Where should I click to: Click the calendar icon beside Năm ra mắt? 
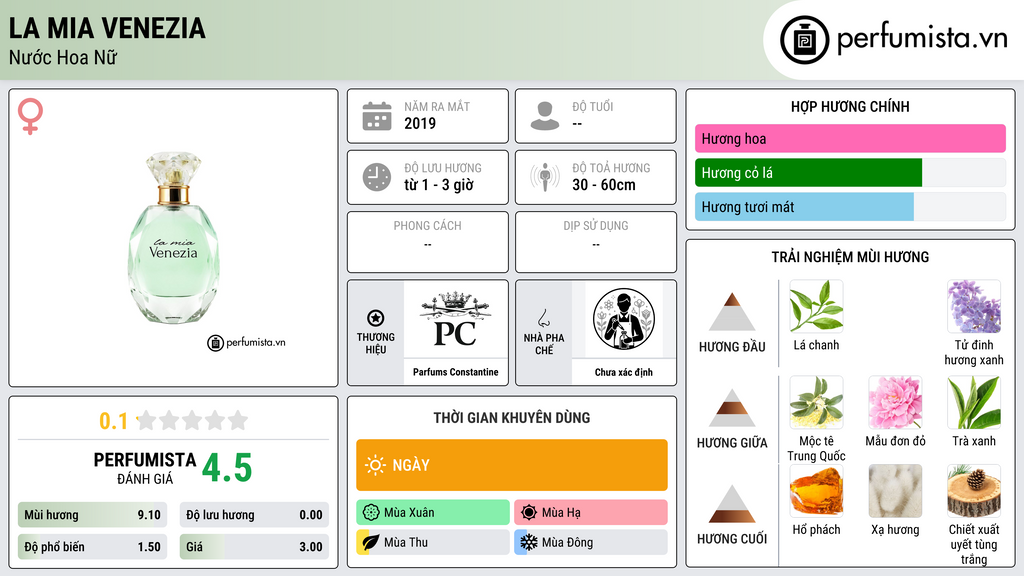377,116
